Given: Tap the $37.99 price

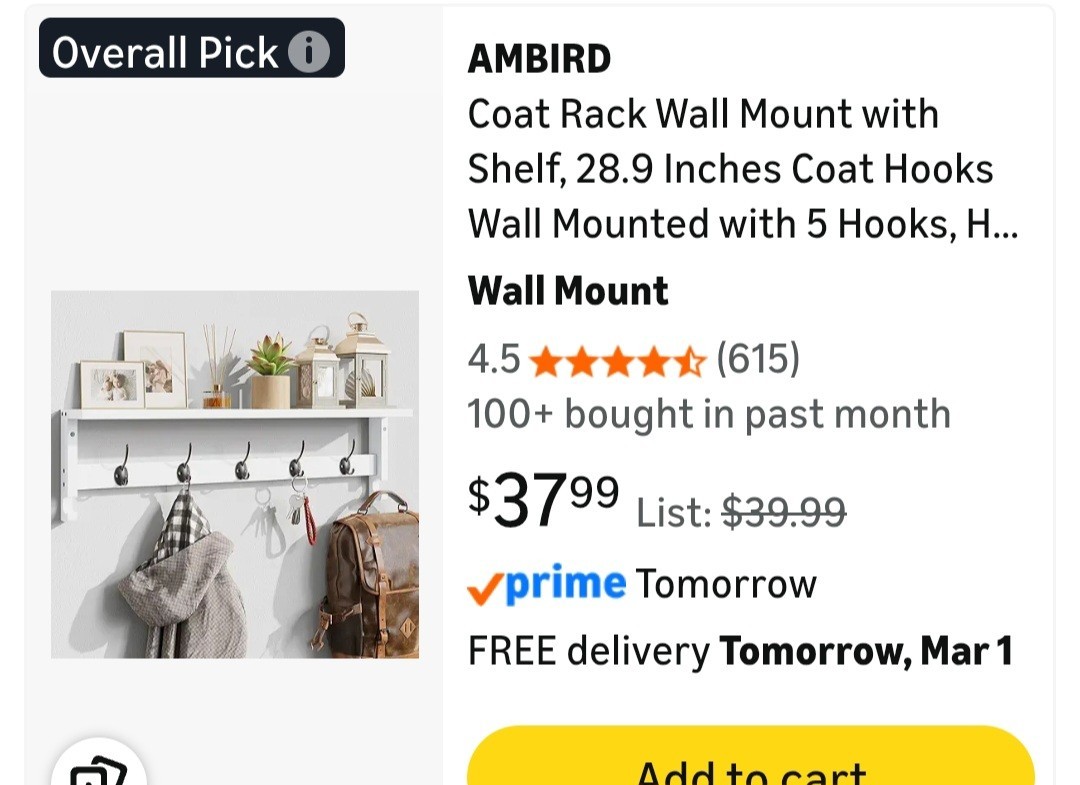Looking at the screenshot, I should point(543,500).
